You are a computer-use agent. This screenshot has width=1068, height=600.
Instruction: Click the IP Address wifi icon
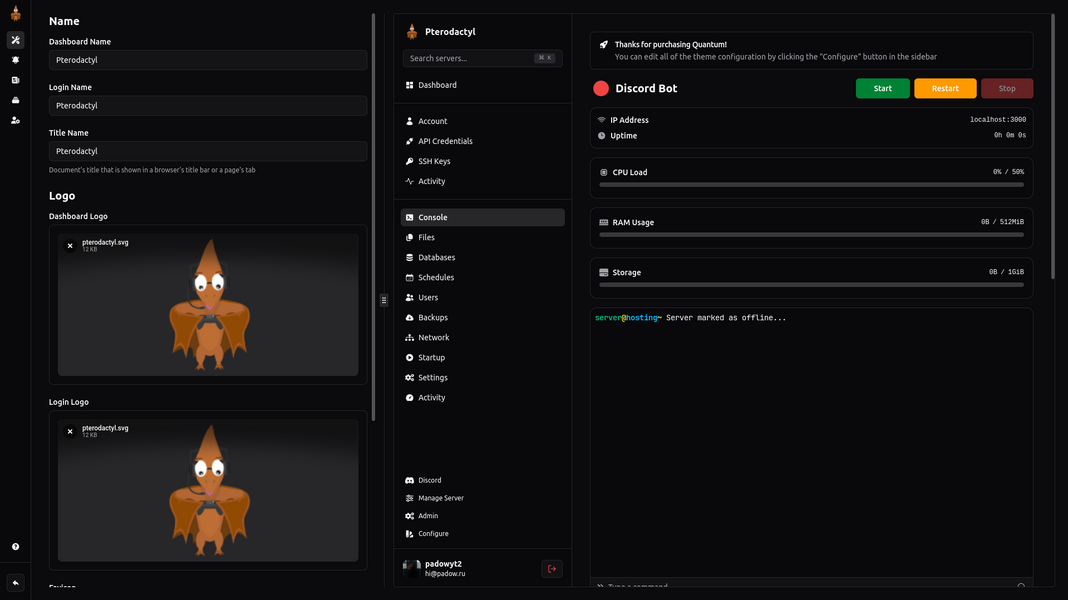tap(601, 120)
